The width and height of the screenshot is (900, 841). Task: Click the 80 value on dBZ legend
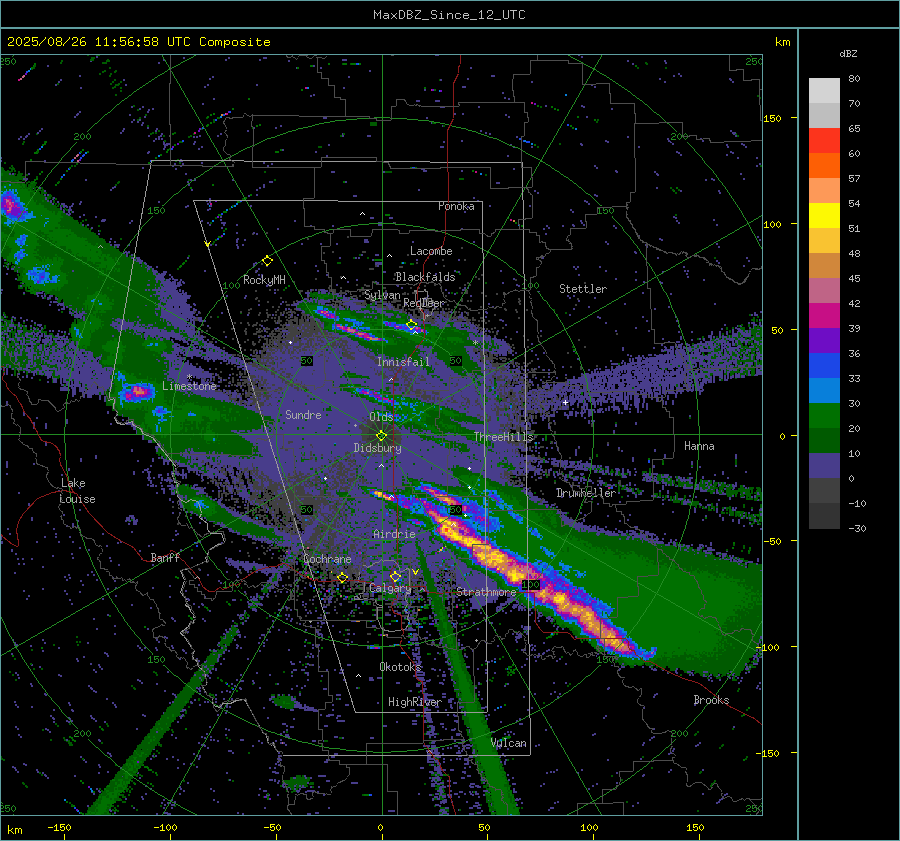coord(854,79)
